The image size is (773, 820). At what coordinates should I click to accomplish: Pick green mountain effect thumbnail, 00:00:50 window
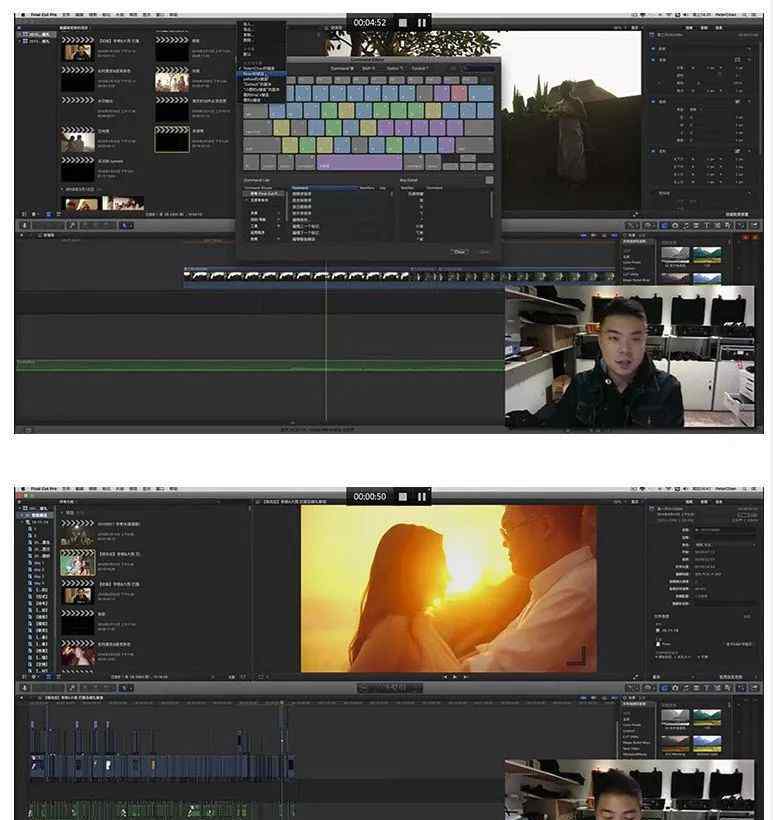coord(707,717)
